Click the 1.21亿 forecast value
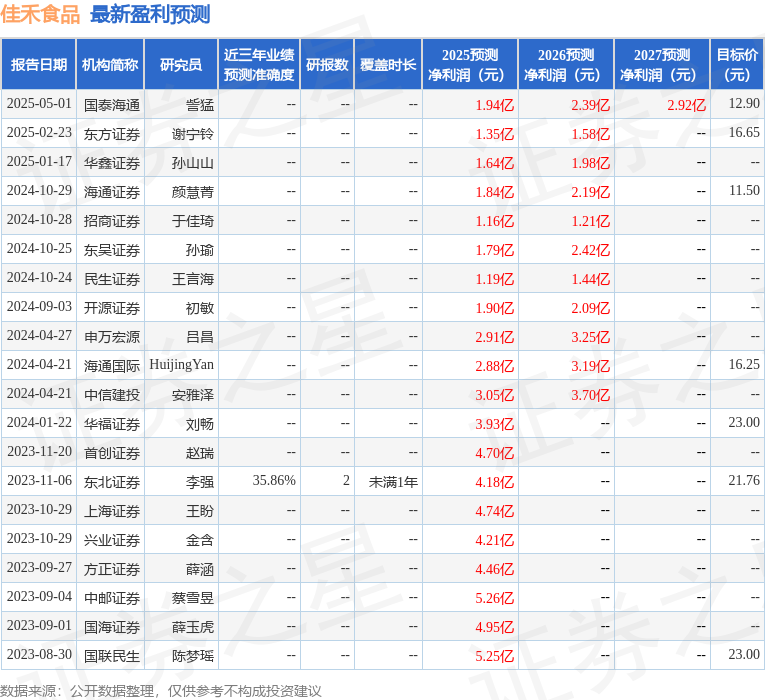 [x=591, y=221]
